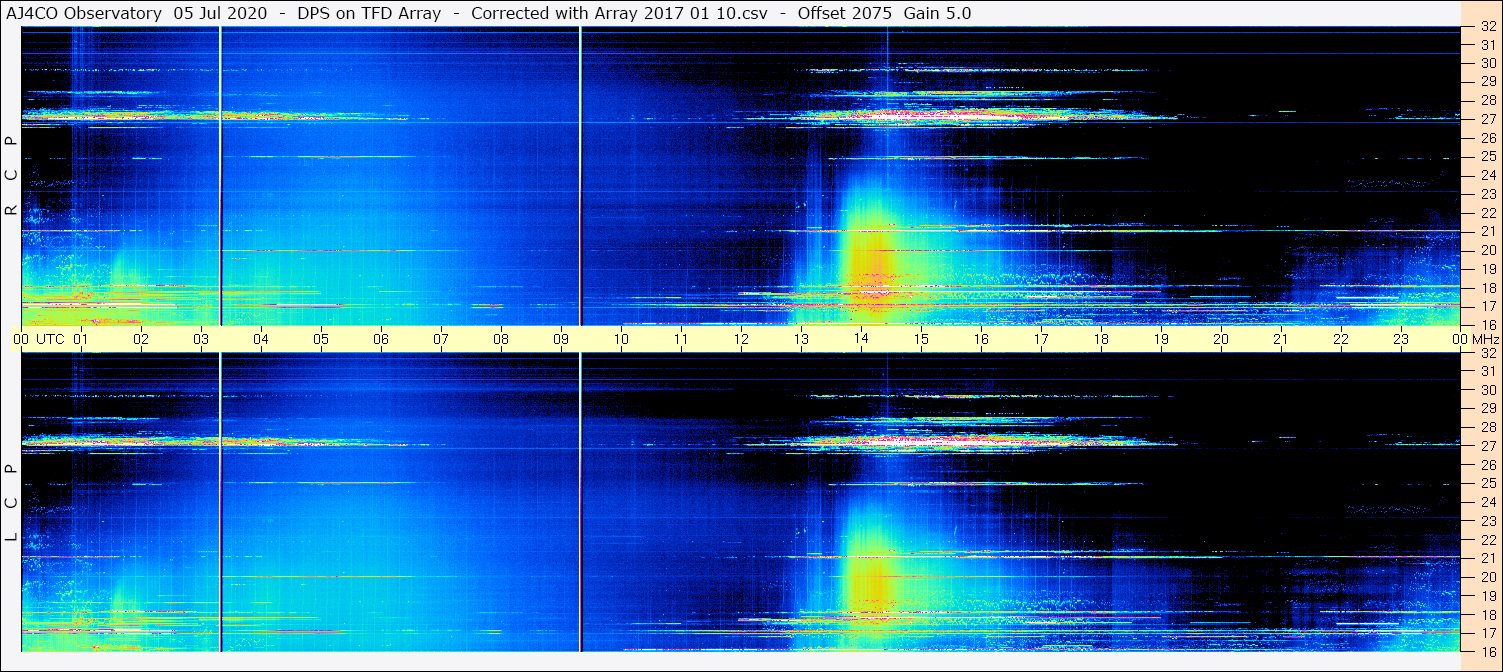1503x672 pixels.
Task: Select hour 06 on the UTC axis
Action: (381, 339)
